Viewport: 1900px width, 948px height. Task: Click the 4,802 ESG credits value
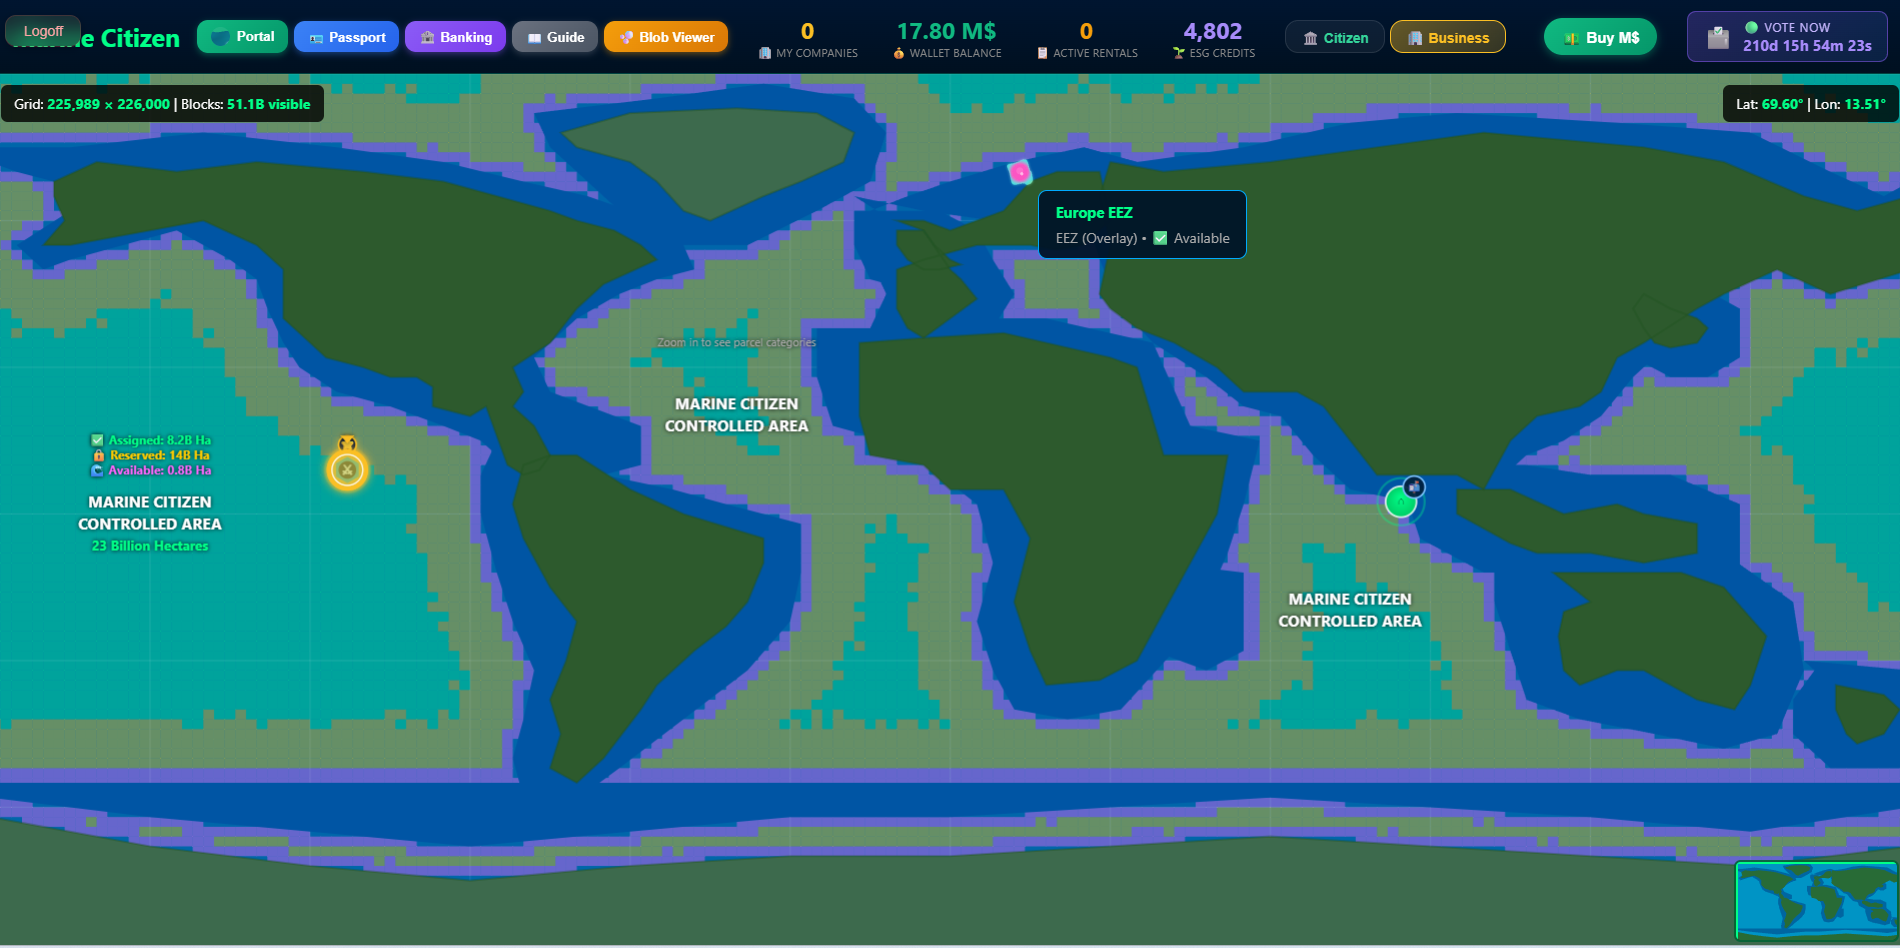[x=1213, y=32]
